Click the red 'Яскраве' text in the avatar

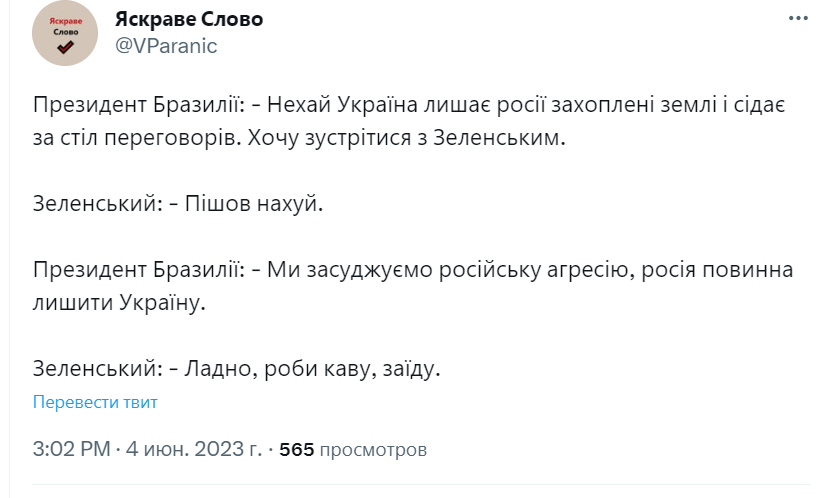tap(66, 21)
